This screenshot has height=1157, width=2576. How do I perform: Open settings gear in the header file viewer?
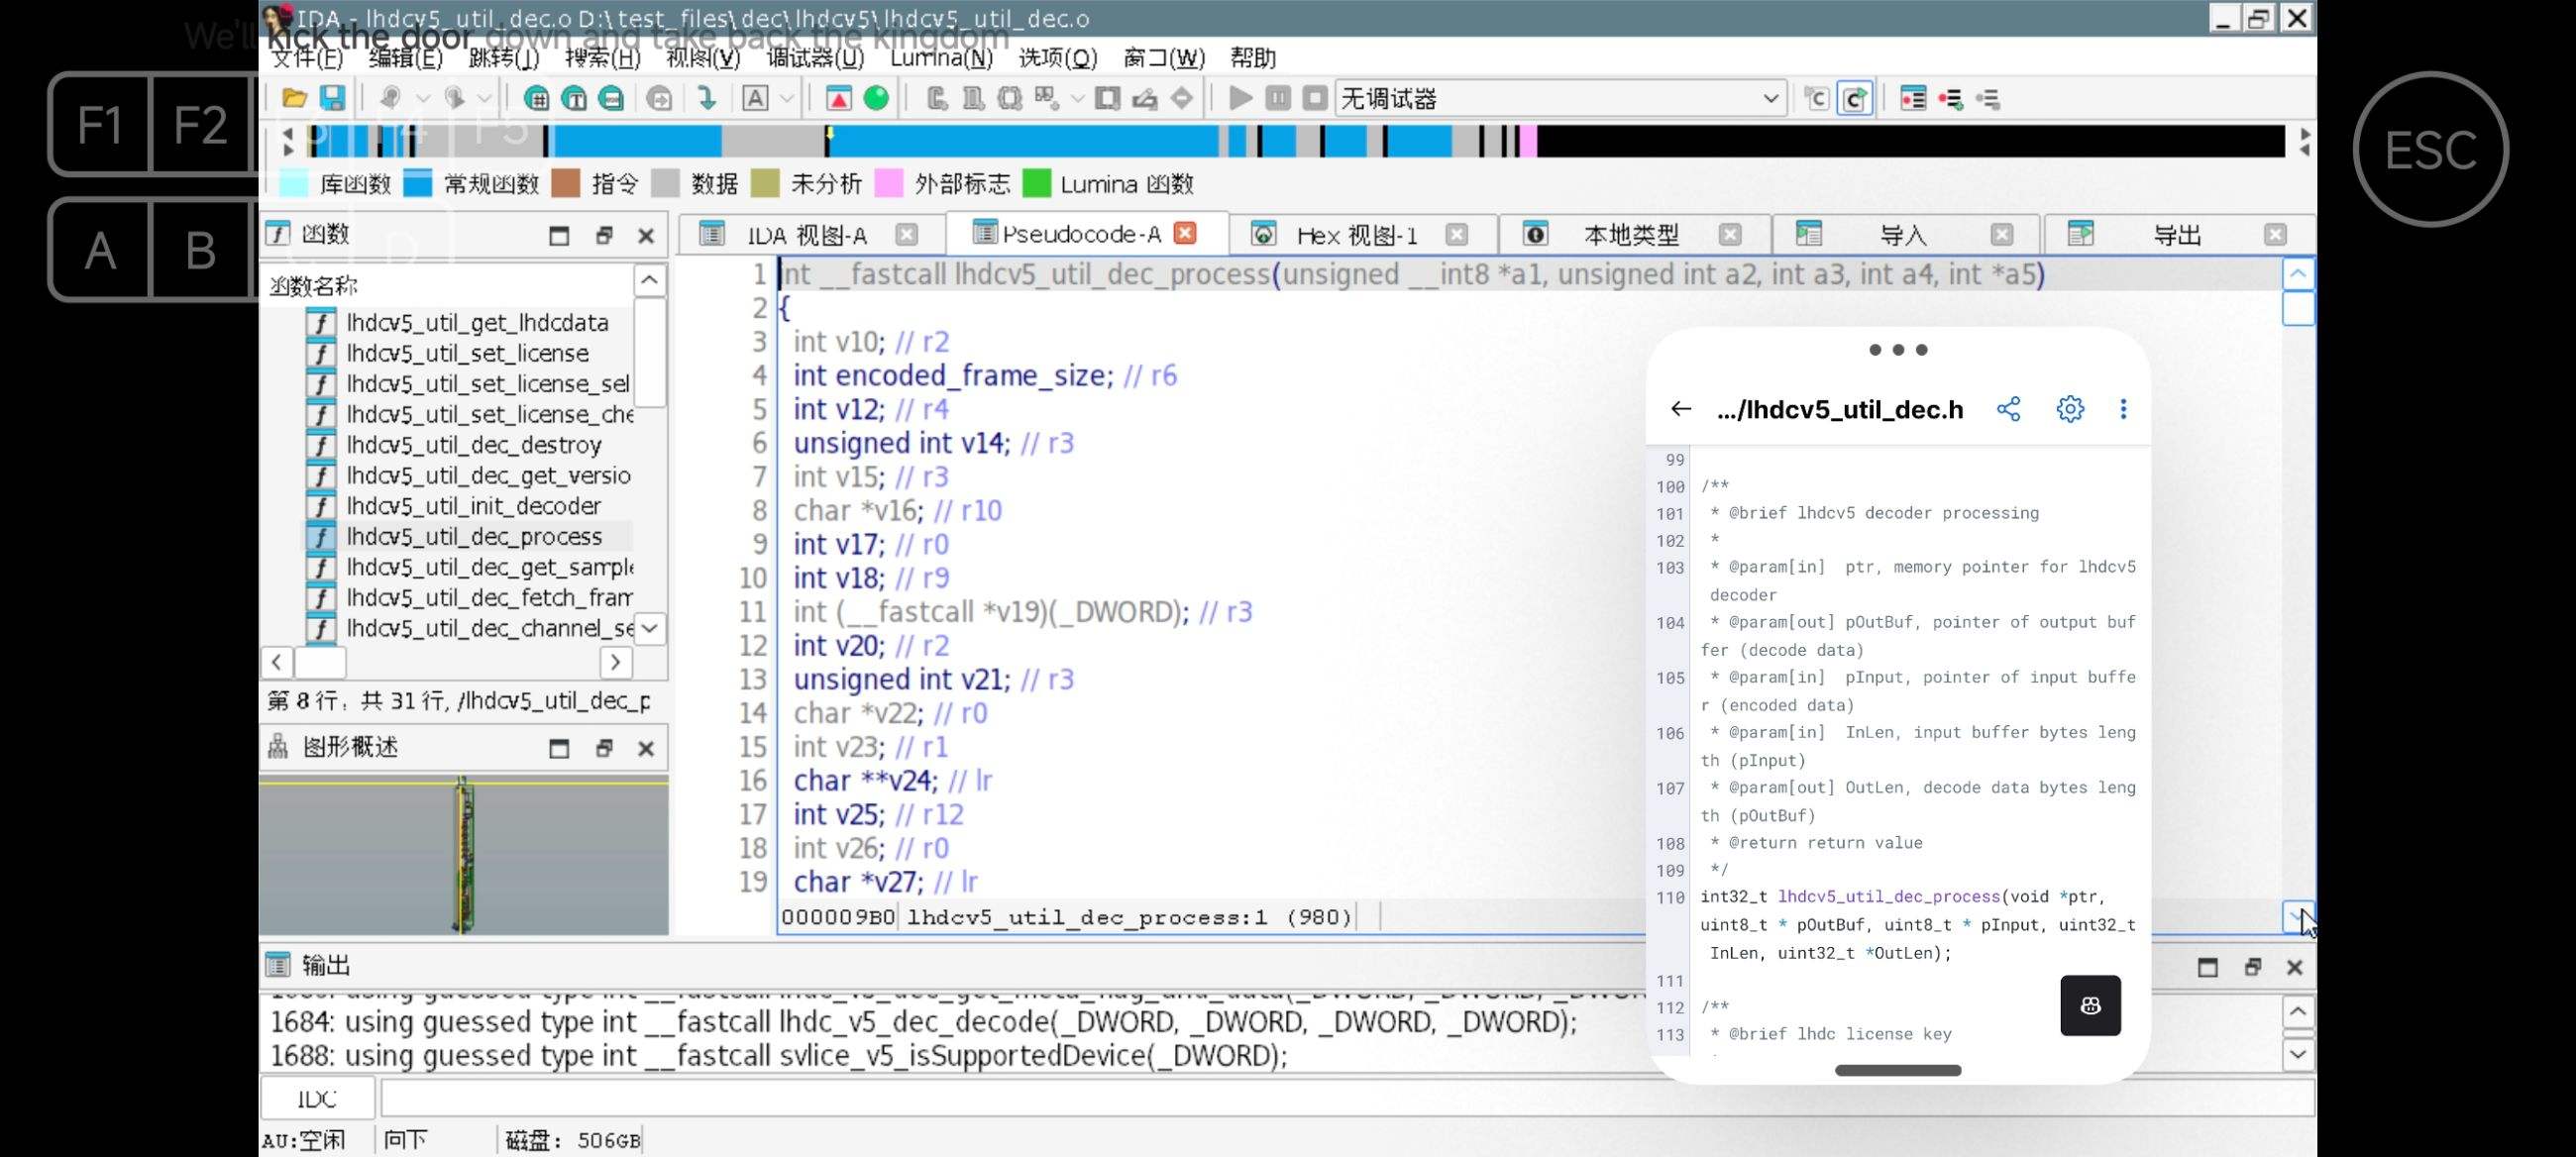[2070, 409]
